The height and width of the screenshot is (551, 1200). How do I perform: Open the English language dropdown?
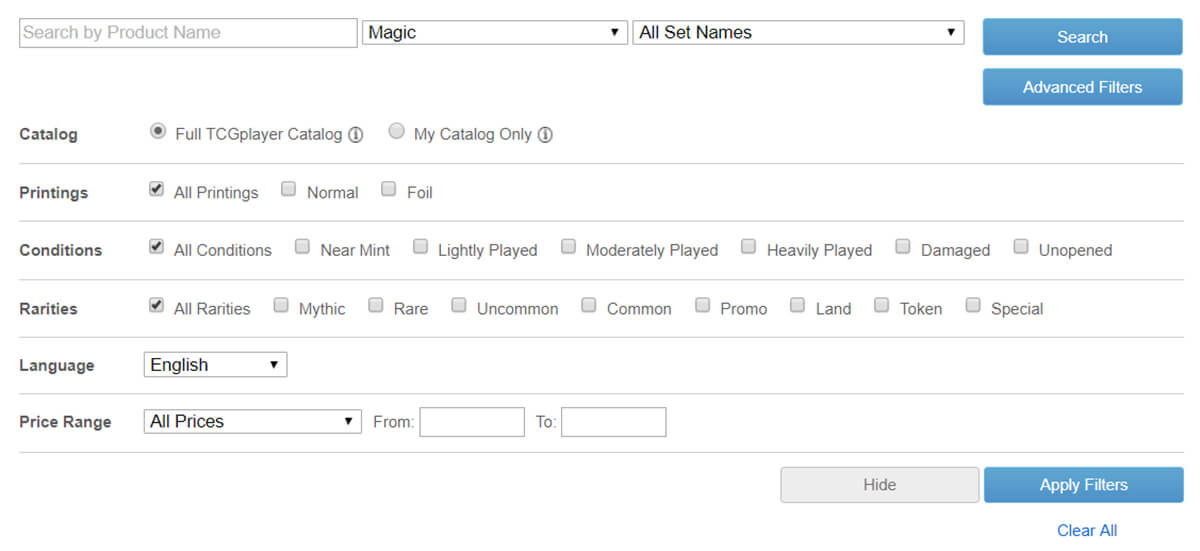pos(215,365)
